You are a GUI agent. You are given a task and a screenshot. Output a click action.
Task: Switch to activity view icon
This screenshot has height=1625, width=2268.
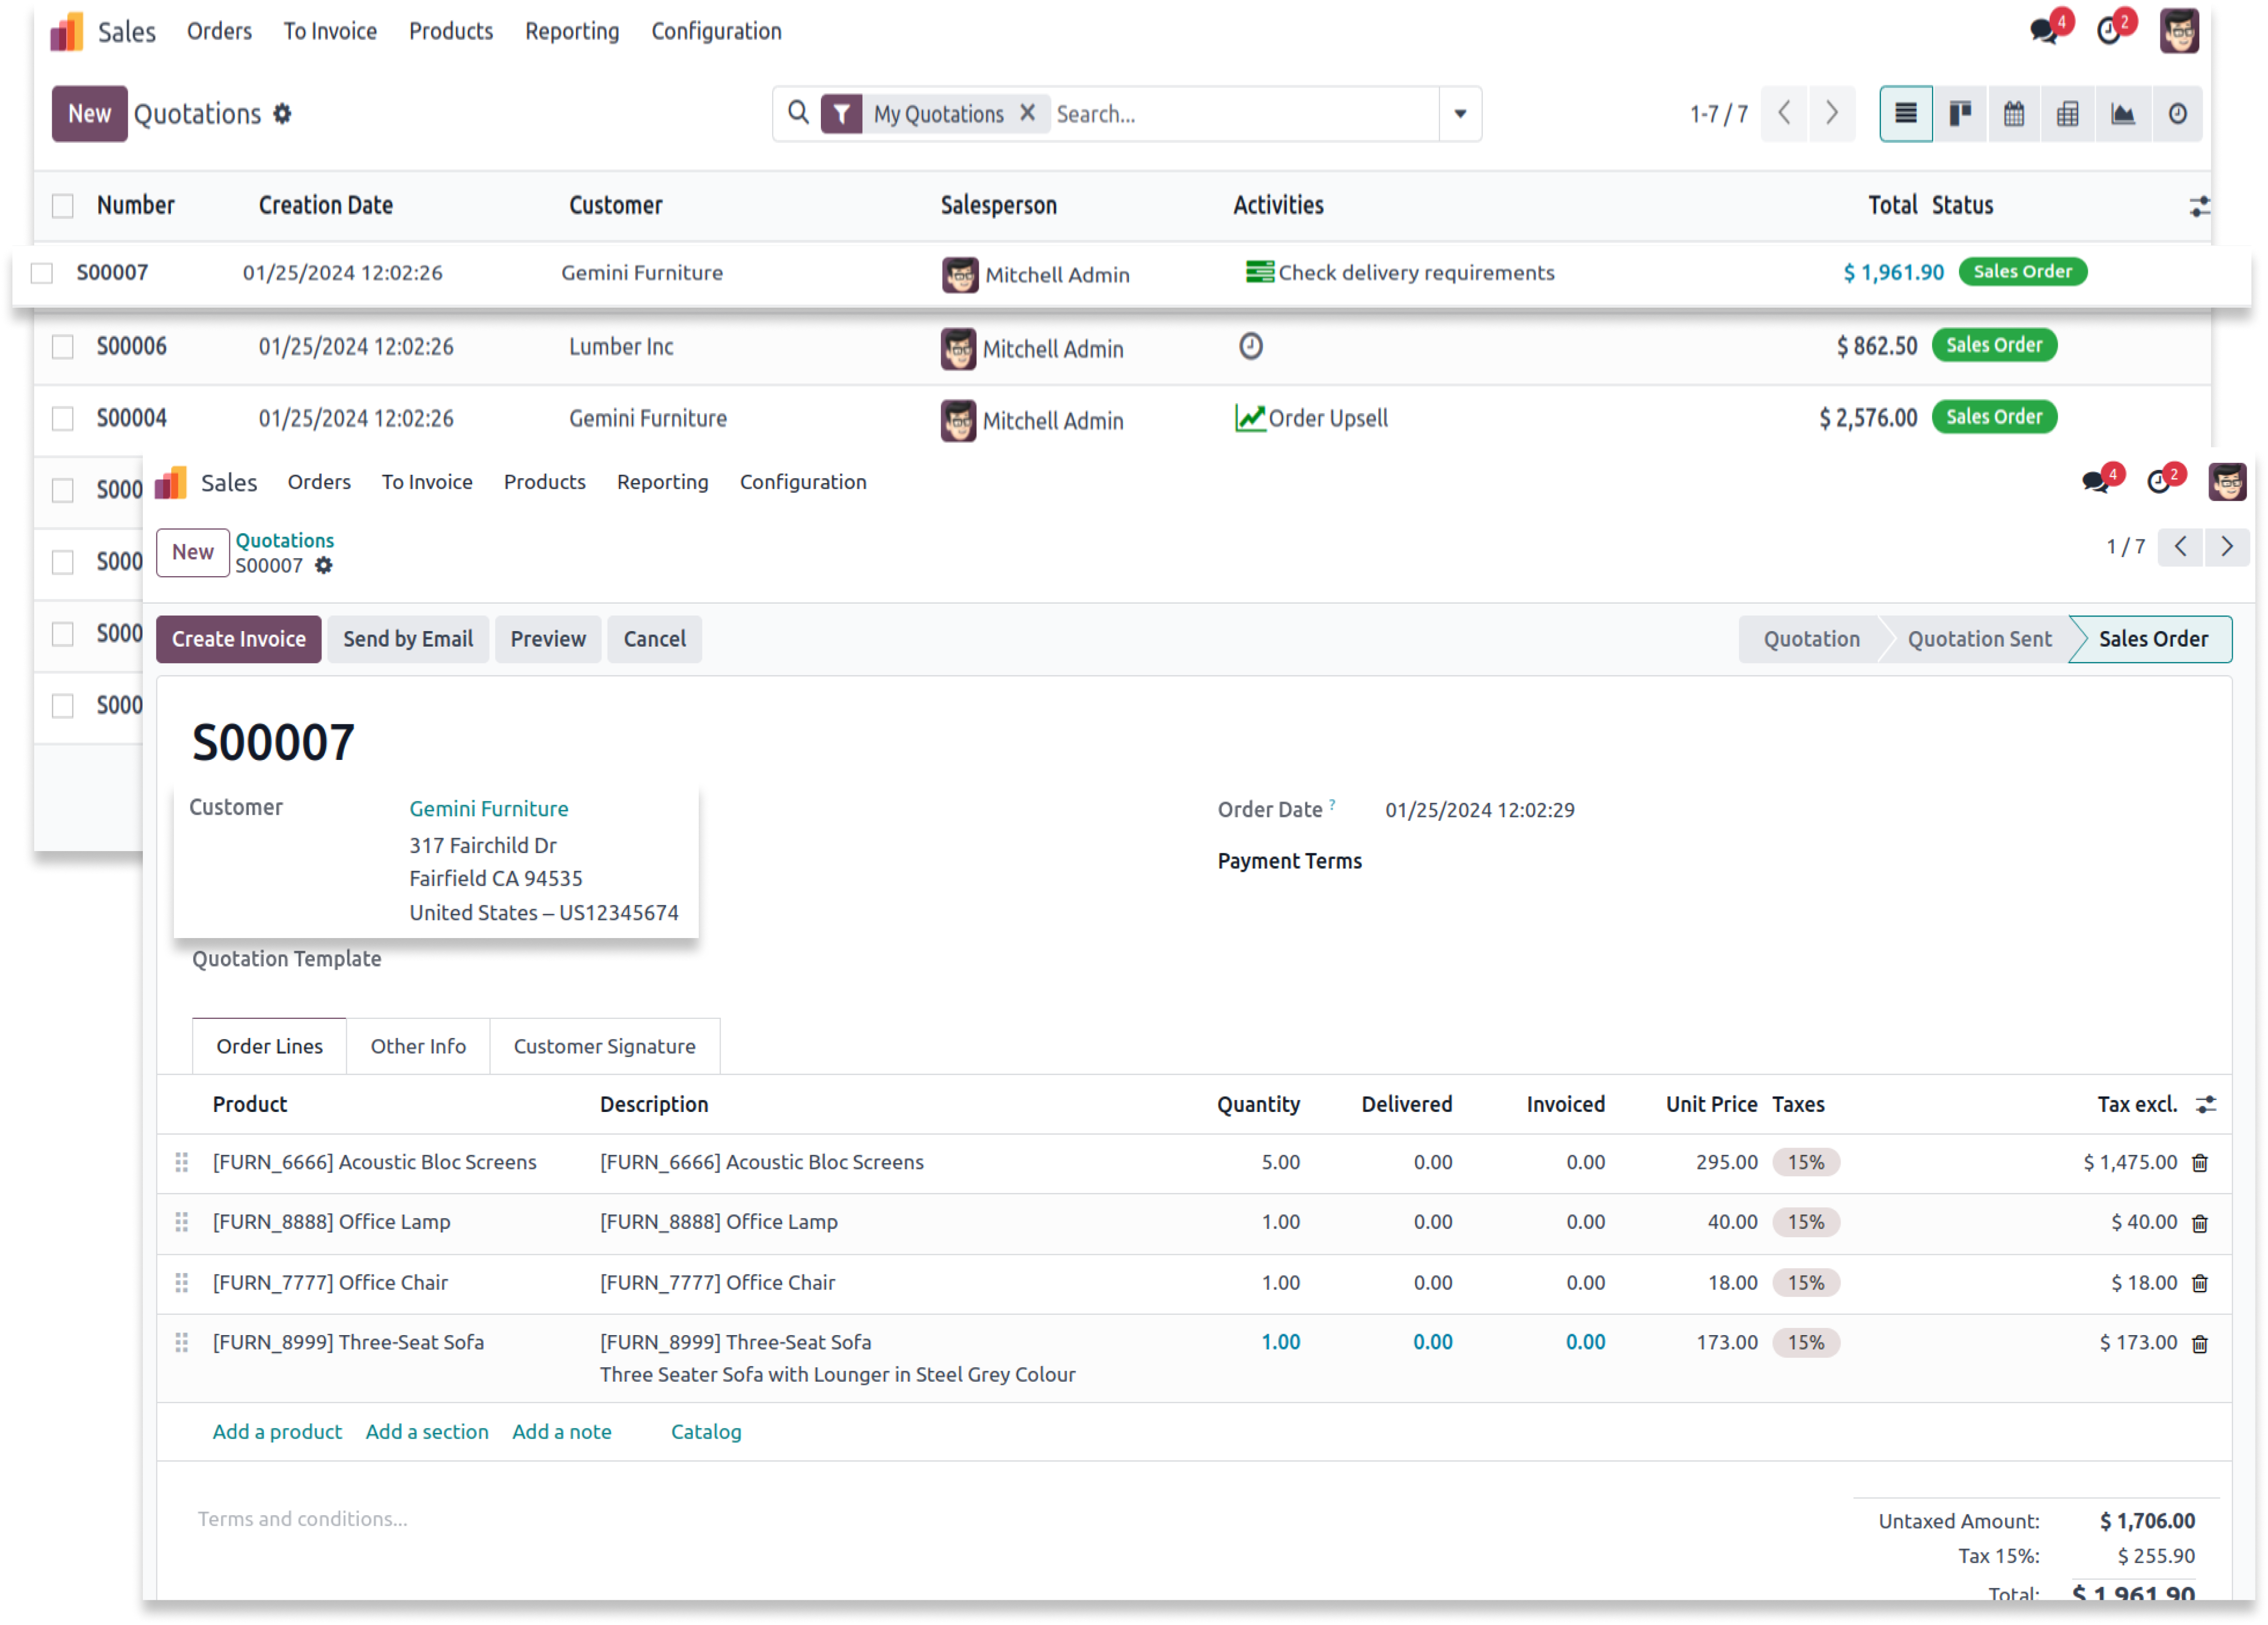(2177, 114)
